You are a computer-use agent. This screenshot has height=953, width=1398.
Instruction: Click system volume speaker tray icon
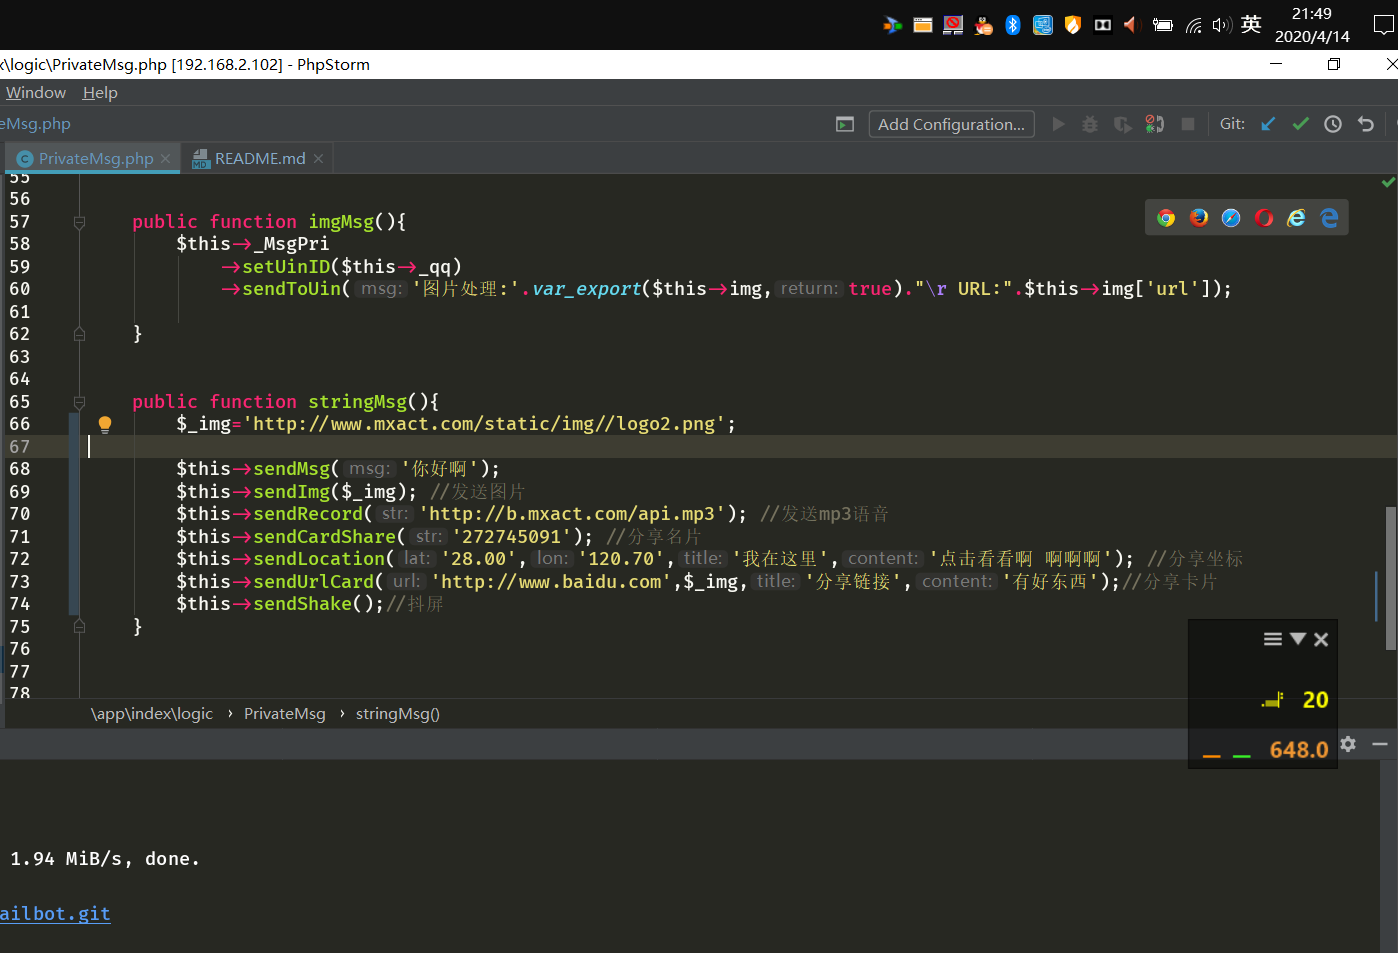[x=1222, y=25]
